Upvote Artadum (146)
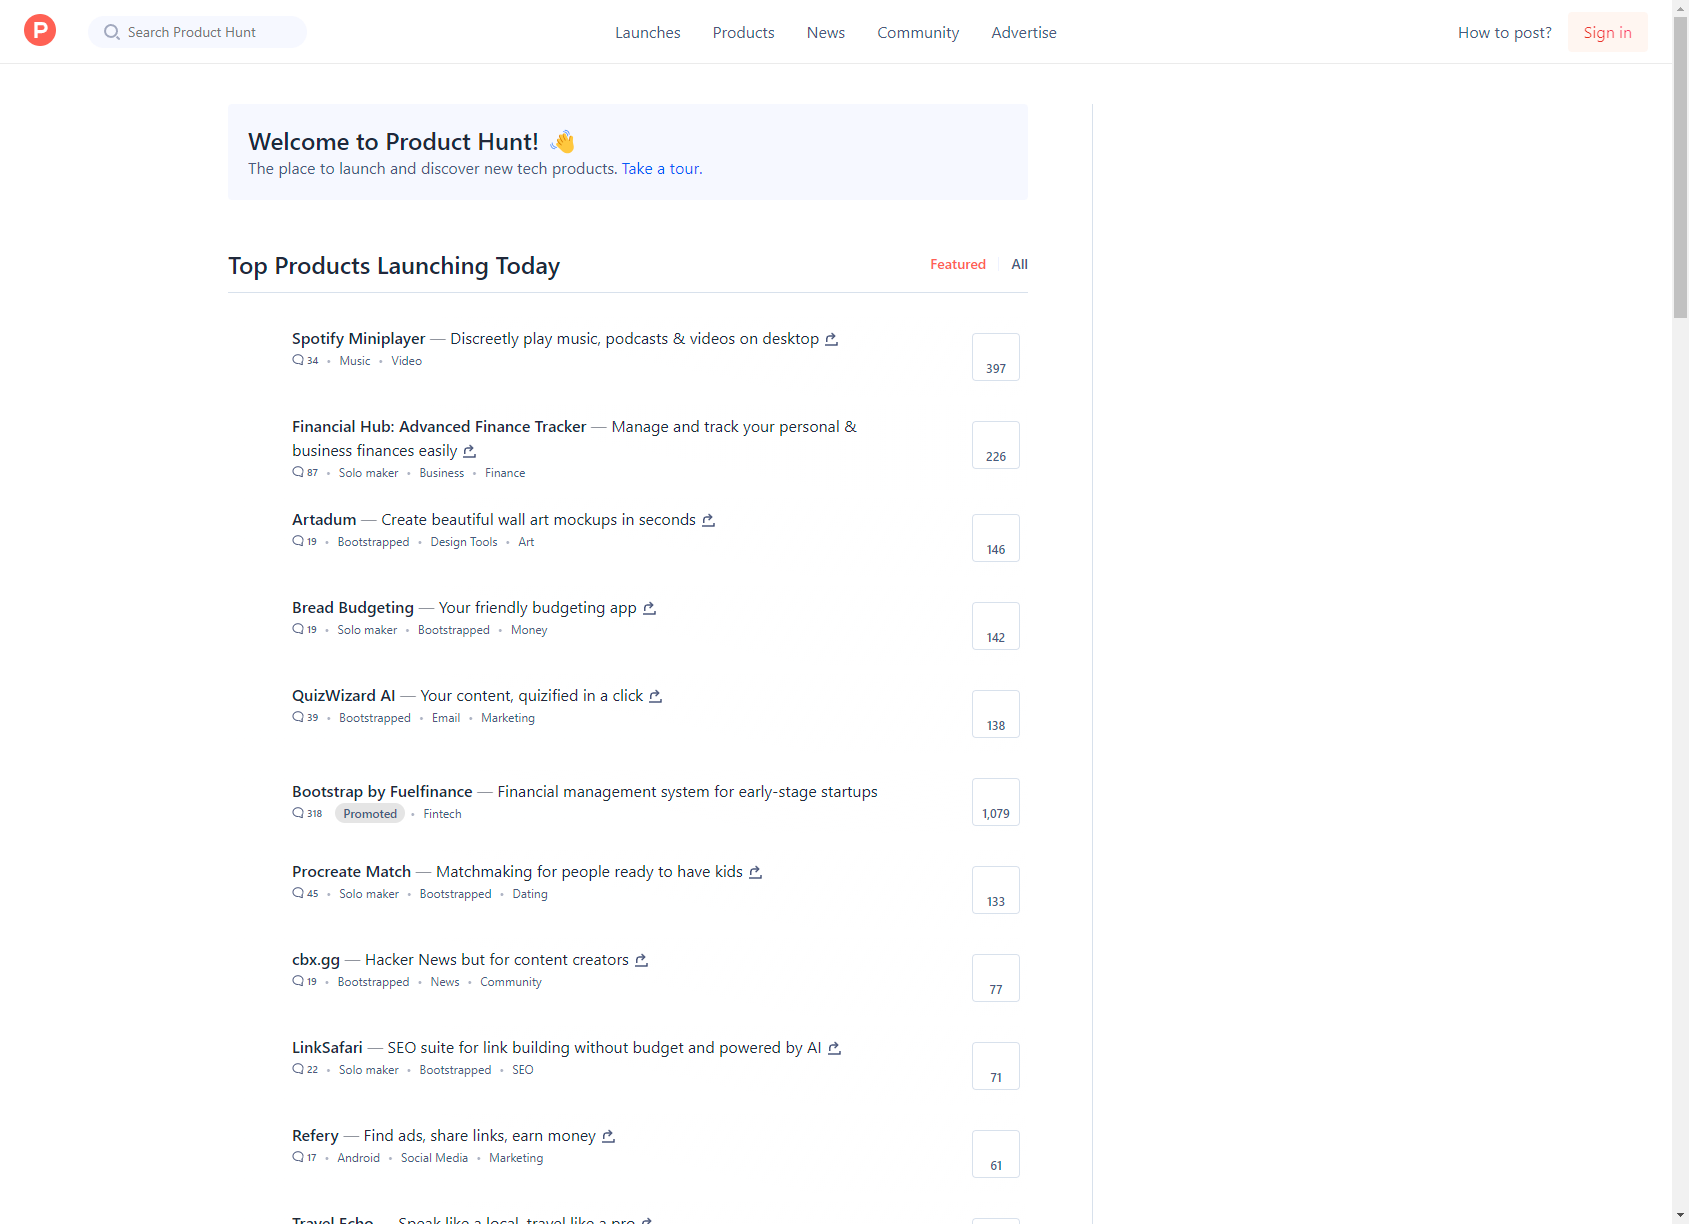 [996, 538]
